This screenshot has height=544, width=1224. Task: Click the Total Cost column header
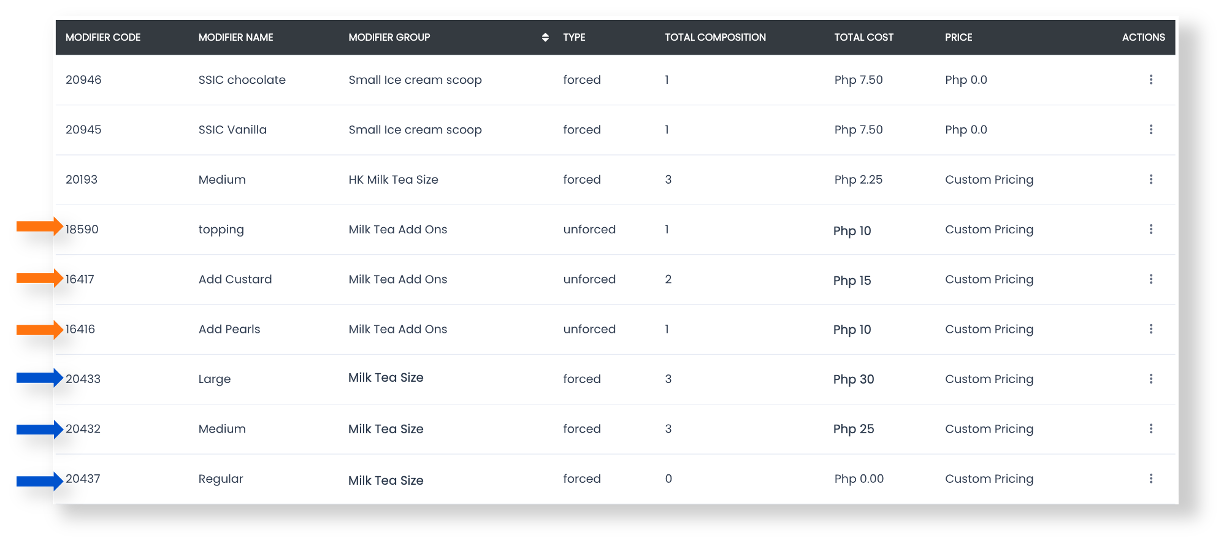[864, 38]
